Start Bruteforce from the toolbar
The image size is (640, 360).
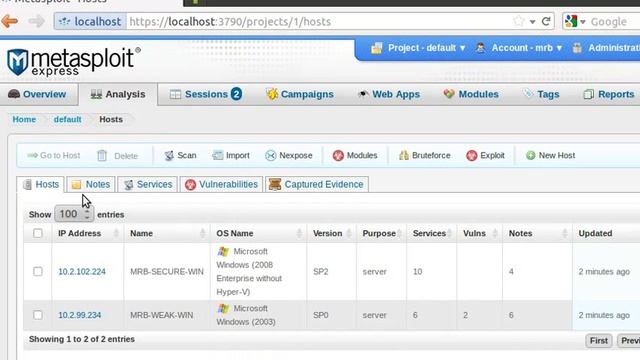tap(424, 156)
